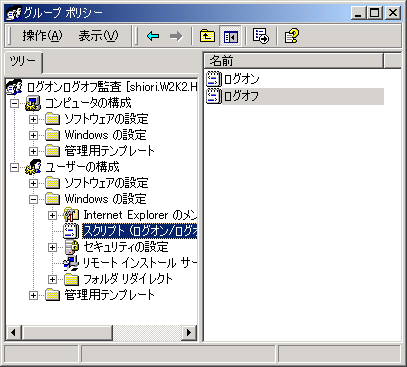The image size is (407, 367).
Task: Toggle the Show/Hide console tree icon
Action: (x=230, y=36)
